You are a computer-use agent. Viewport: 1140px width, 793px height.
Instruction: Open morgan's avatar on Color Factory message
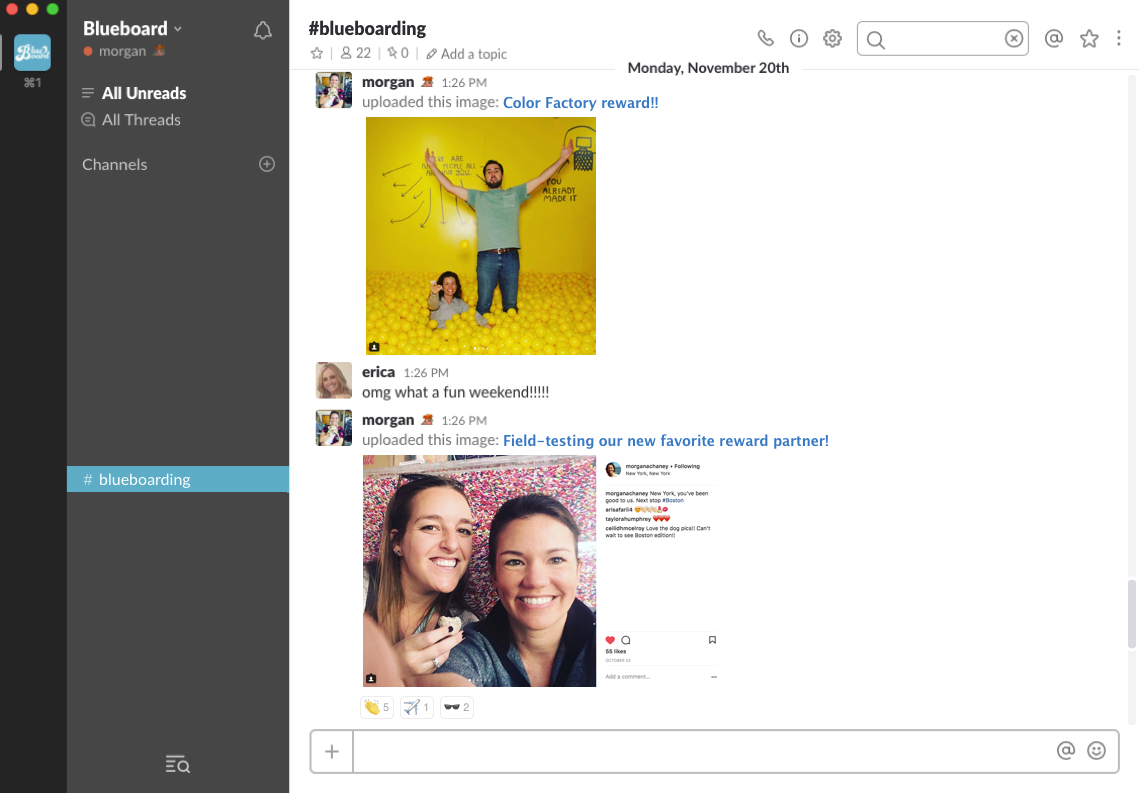(334, 90)
